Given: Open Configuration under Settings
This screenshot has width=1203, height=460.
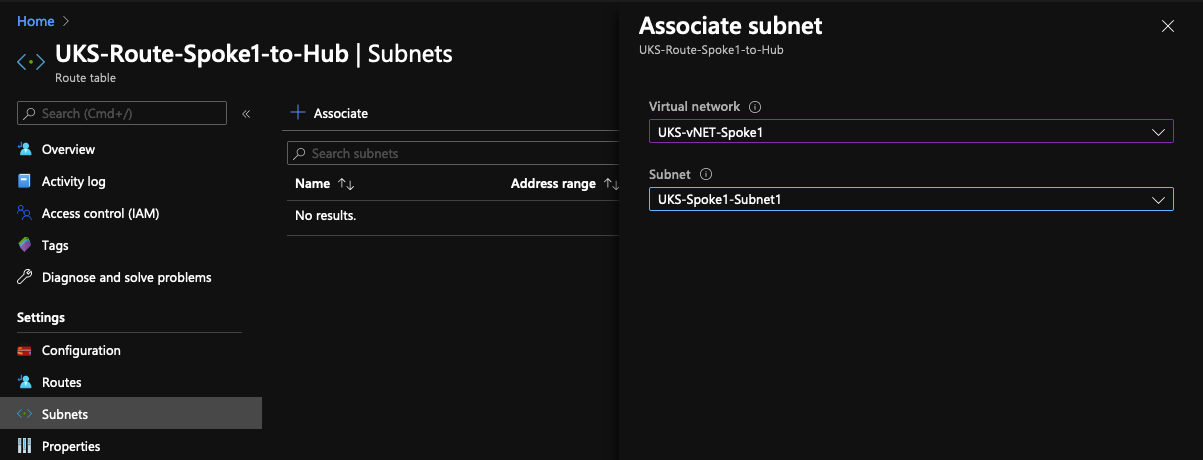Looking at the screenshot, I should [x=81, y=350].
